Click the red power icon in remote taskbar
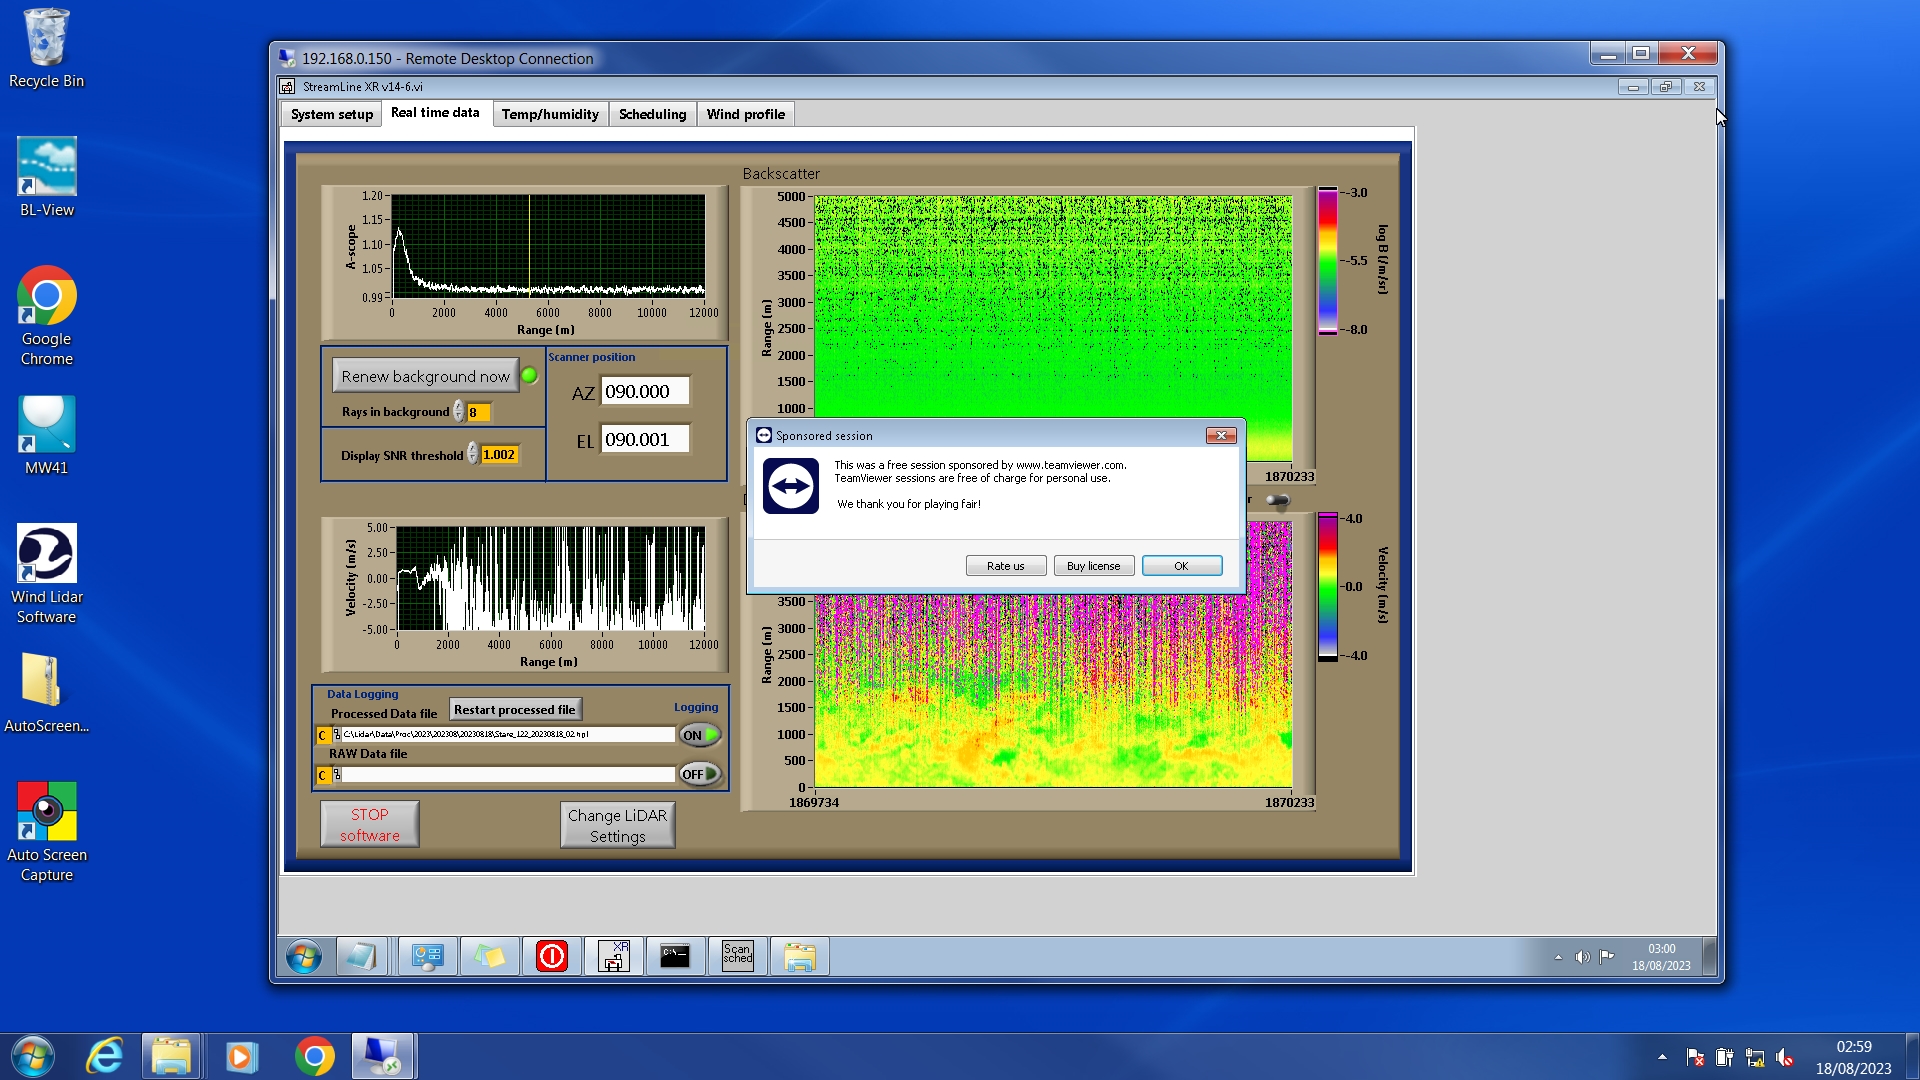Image resolution: width=1920 pixels, height=1080 pixels. (x=551, y=956)
